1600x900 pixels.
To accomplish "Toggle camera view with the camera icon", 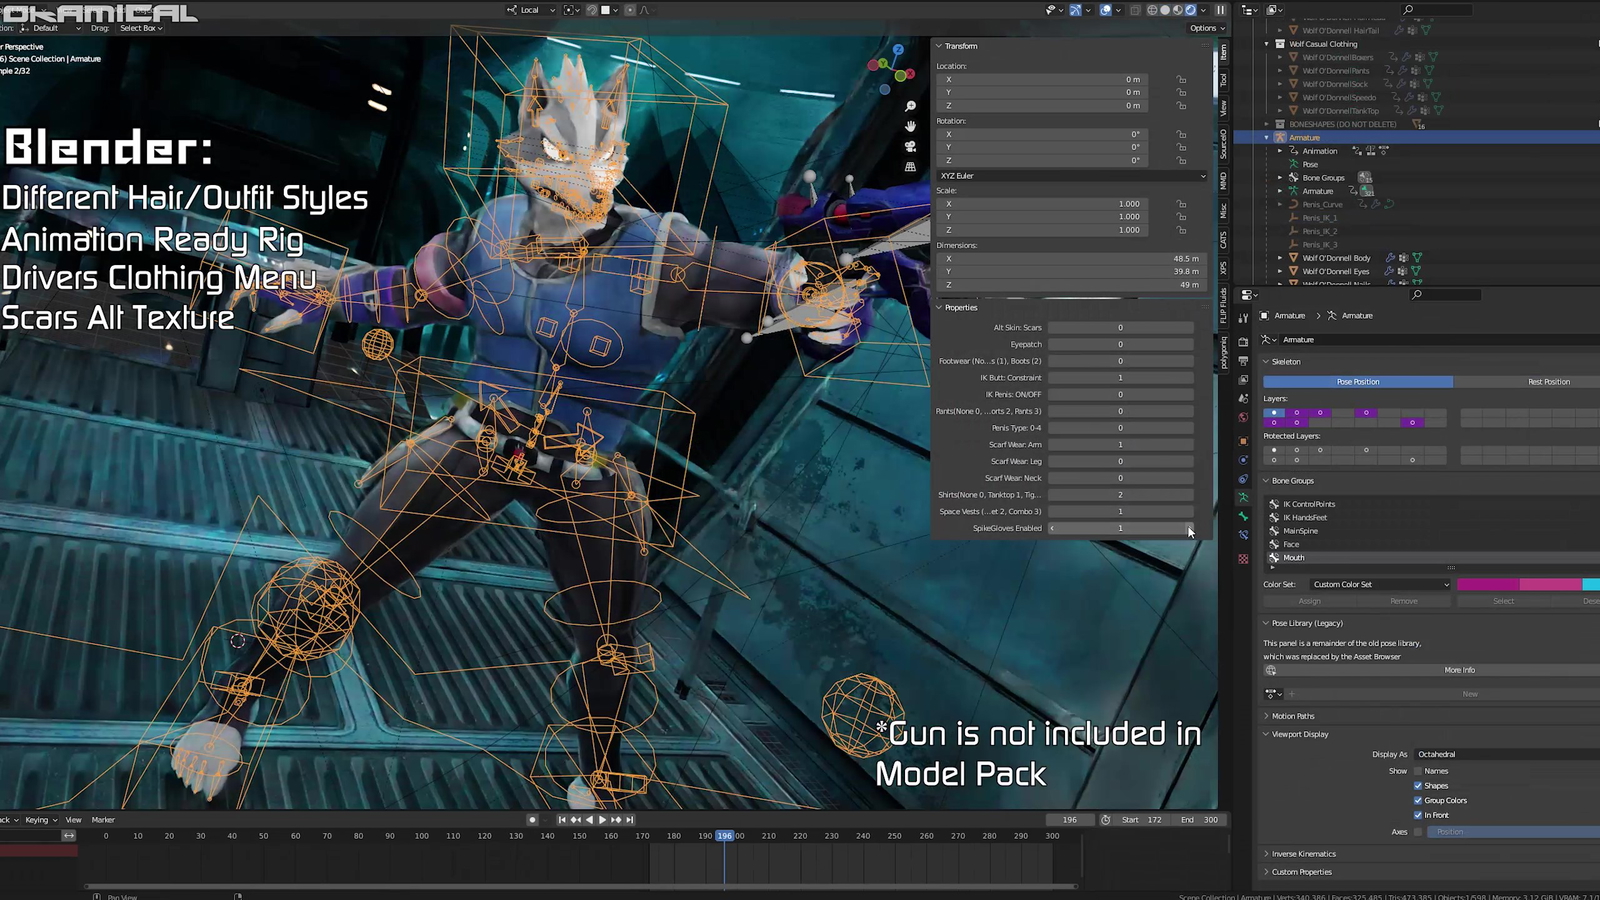I will pos(910,146).
